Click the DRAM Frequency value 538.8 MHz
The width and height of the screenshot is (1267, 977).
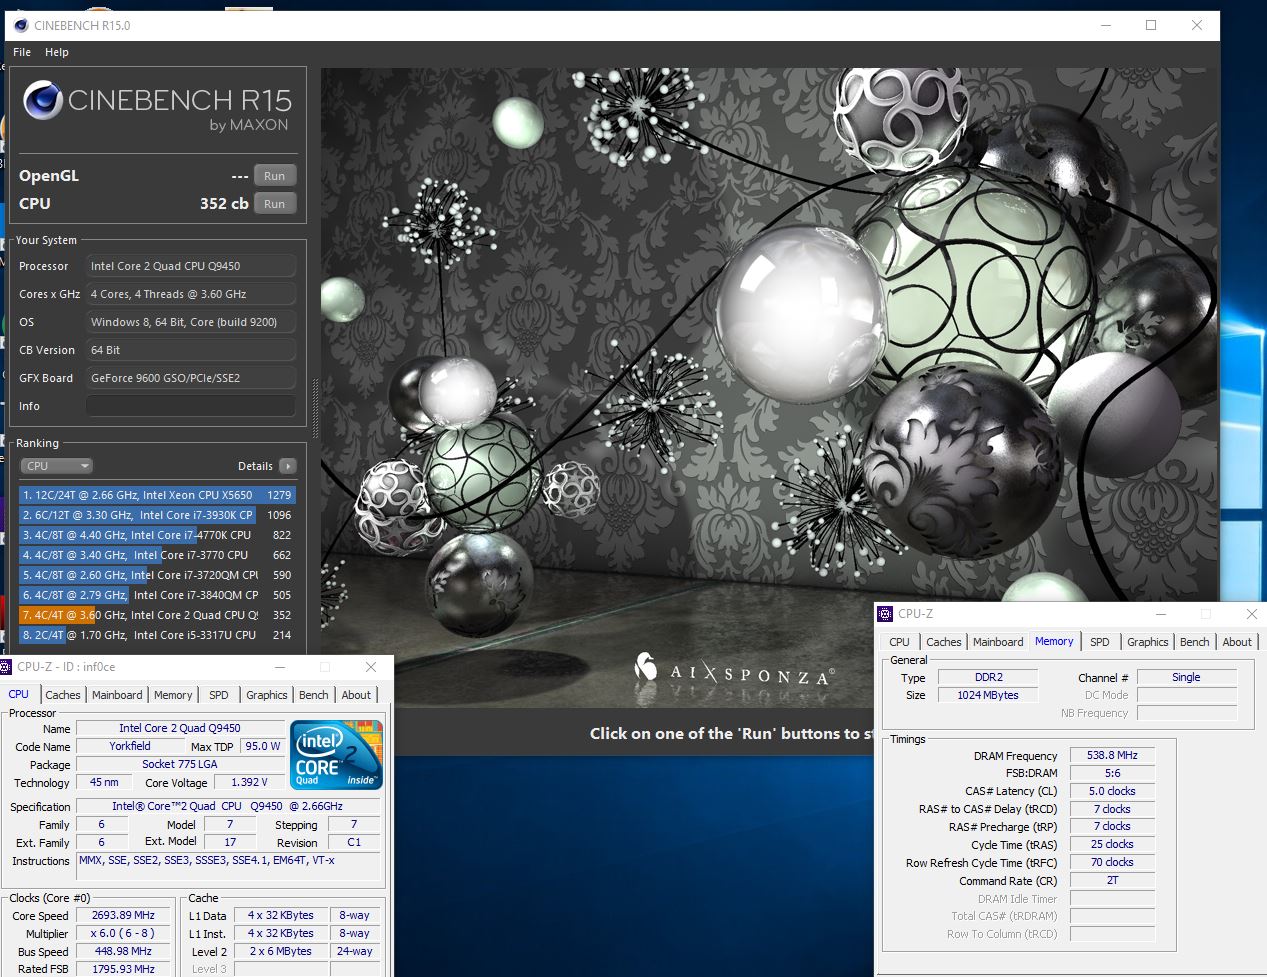pyautogui.click(x=1112, y=755)
